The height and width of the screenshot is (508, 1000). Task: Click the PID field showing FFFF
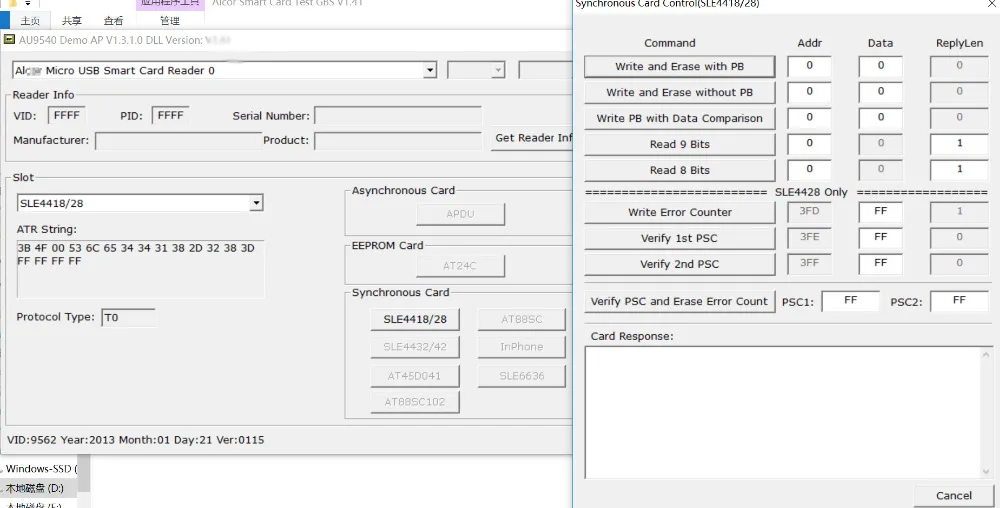pos(170,115)
